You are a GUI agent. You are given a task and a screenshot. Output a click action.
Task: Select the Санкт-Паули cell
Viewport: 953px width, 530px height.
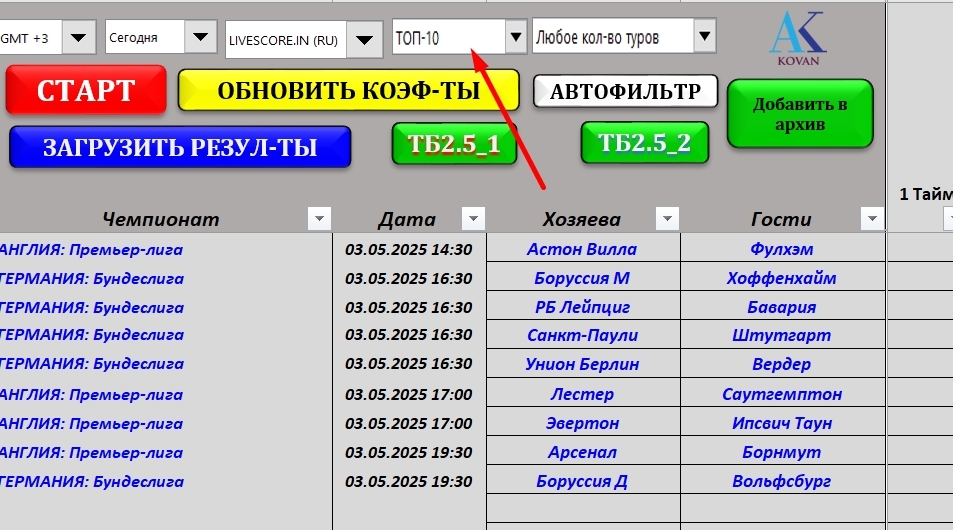pos(583,335)
